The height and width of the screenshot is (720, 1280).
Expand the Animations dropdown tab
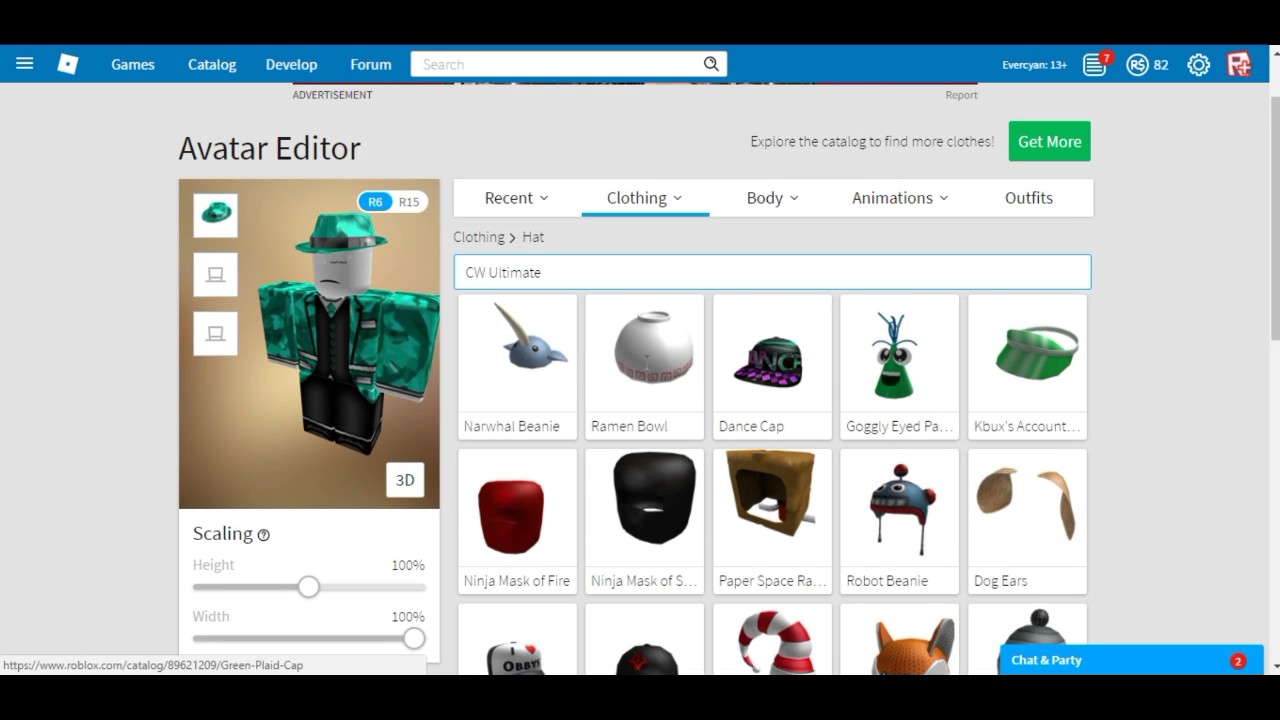900,198
